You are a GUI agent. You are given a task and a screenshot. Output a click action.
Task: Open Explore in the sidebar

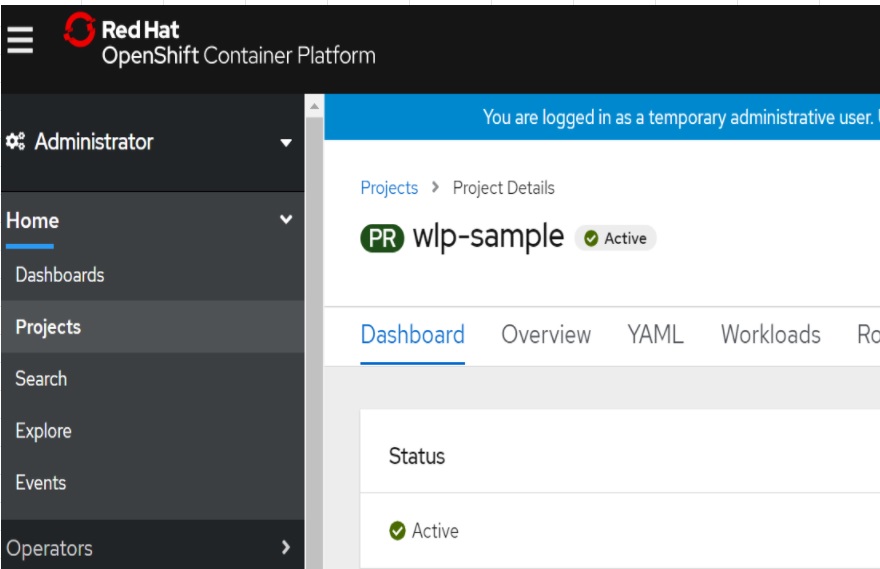(43, 431)
